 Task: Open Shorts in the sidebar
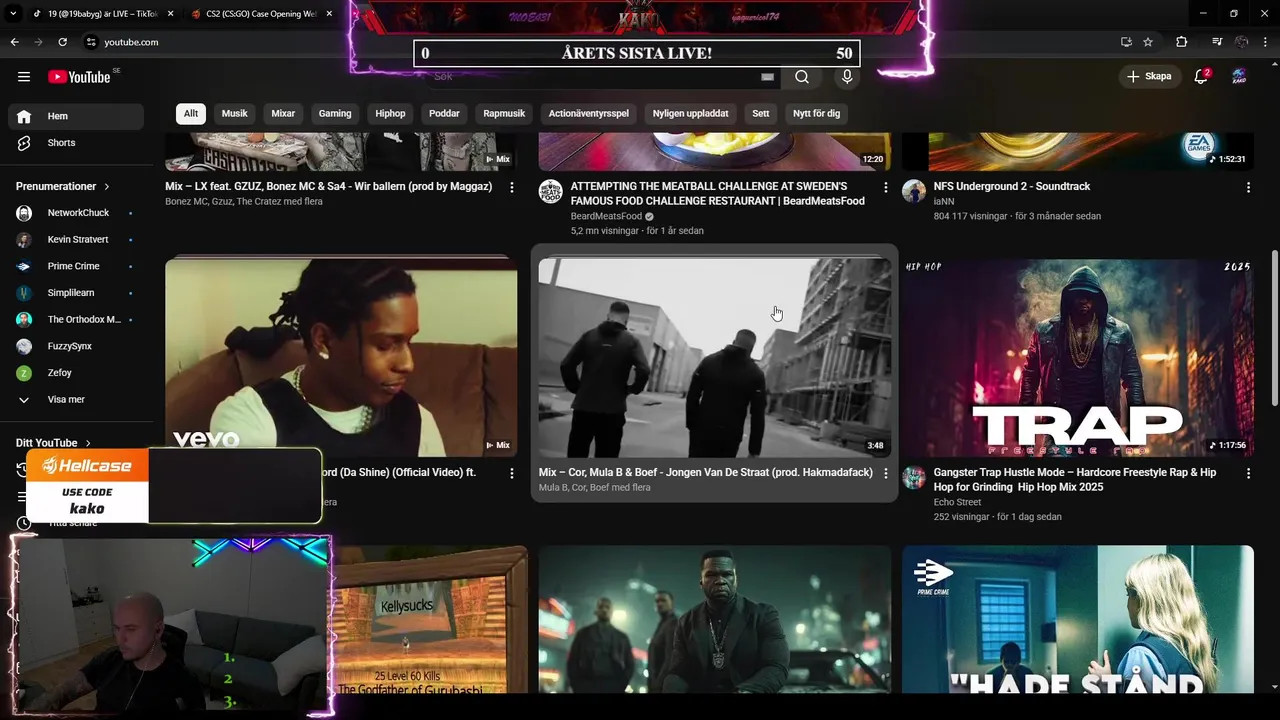click(76, 143)
